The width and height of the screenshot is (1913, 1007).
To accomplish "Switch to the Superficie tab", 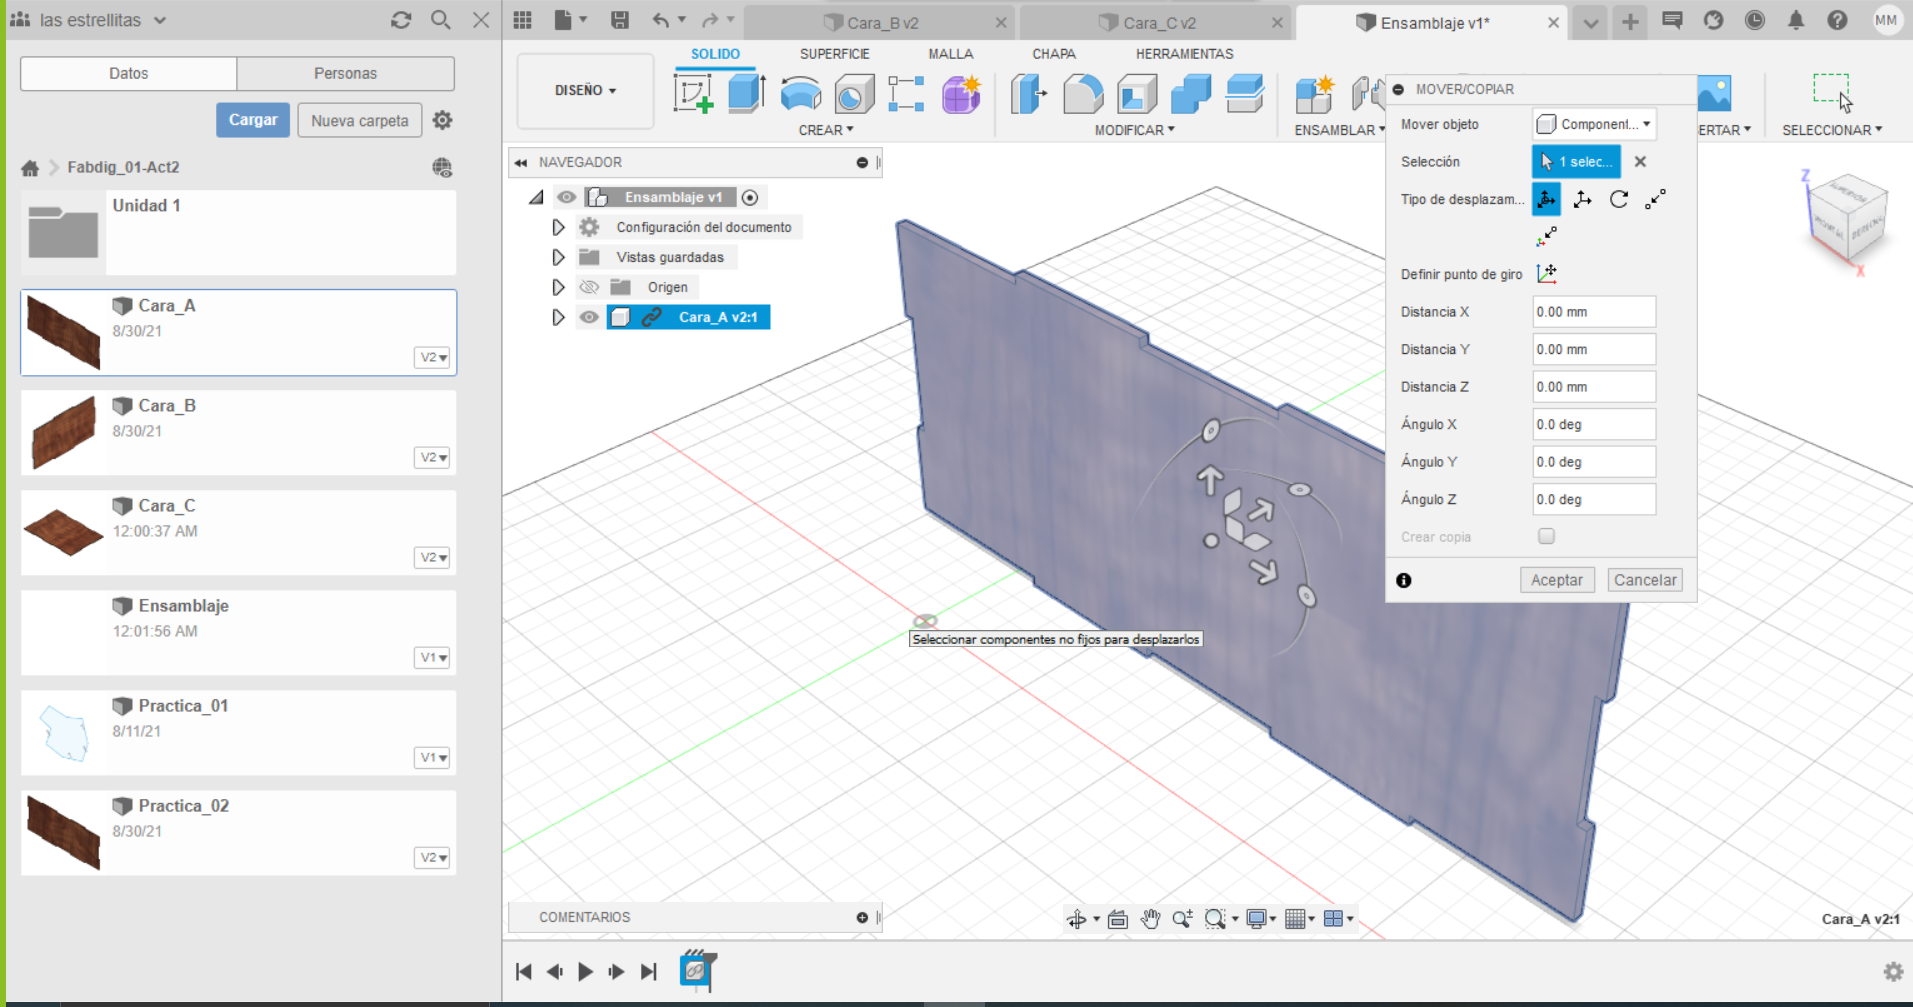I will (834, 54).
